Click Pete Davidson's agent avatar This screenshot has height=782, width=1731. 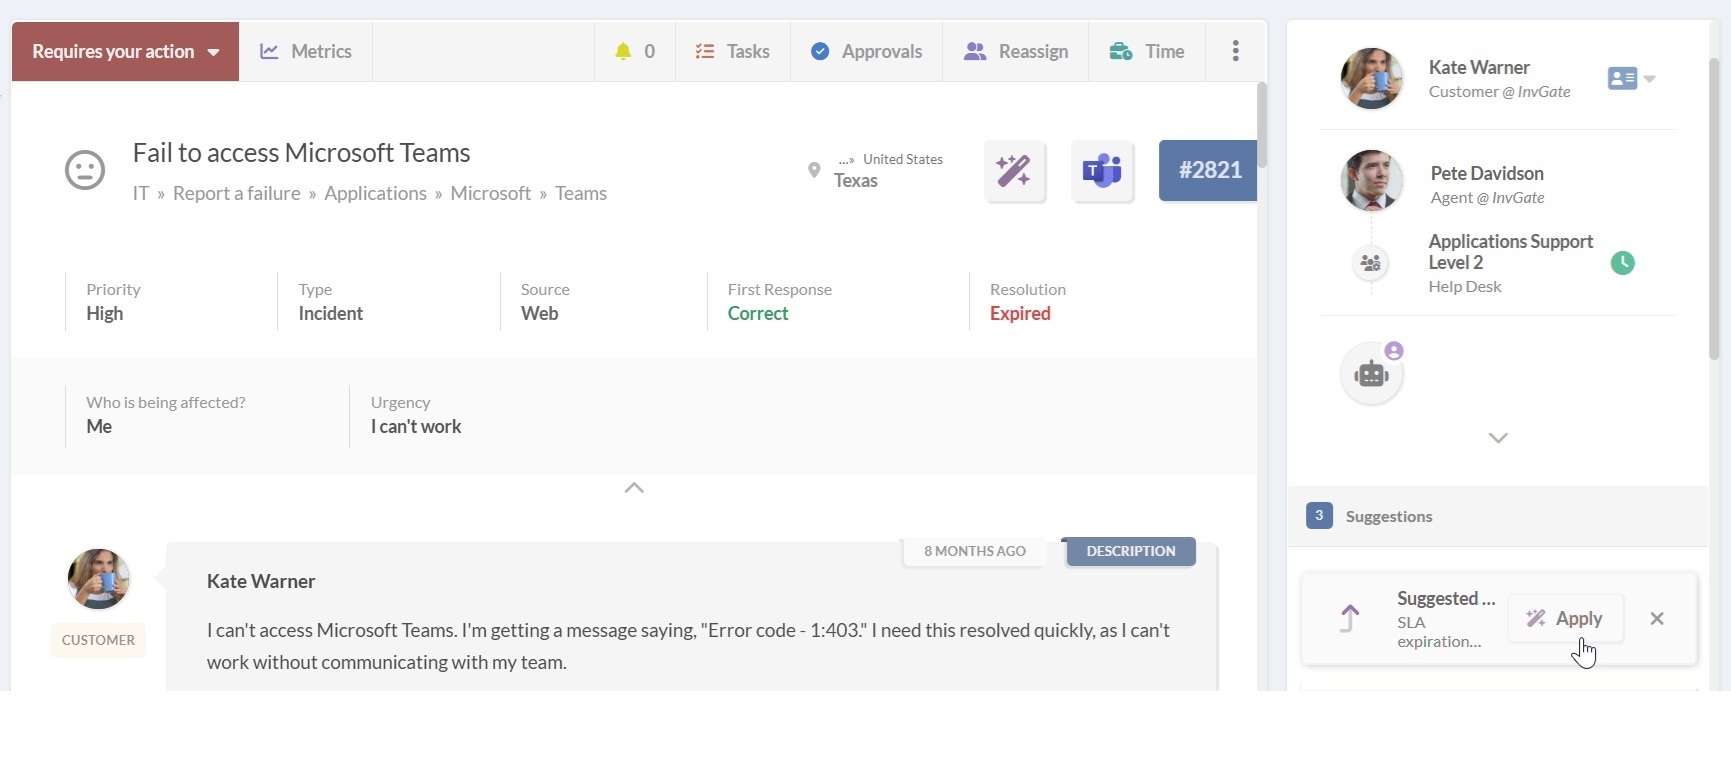[x=1371, y=181]
